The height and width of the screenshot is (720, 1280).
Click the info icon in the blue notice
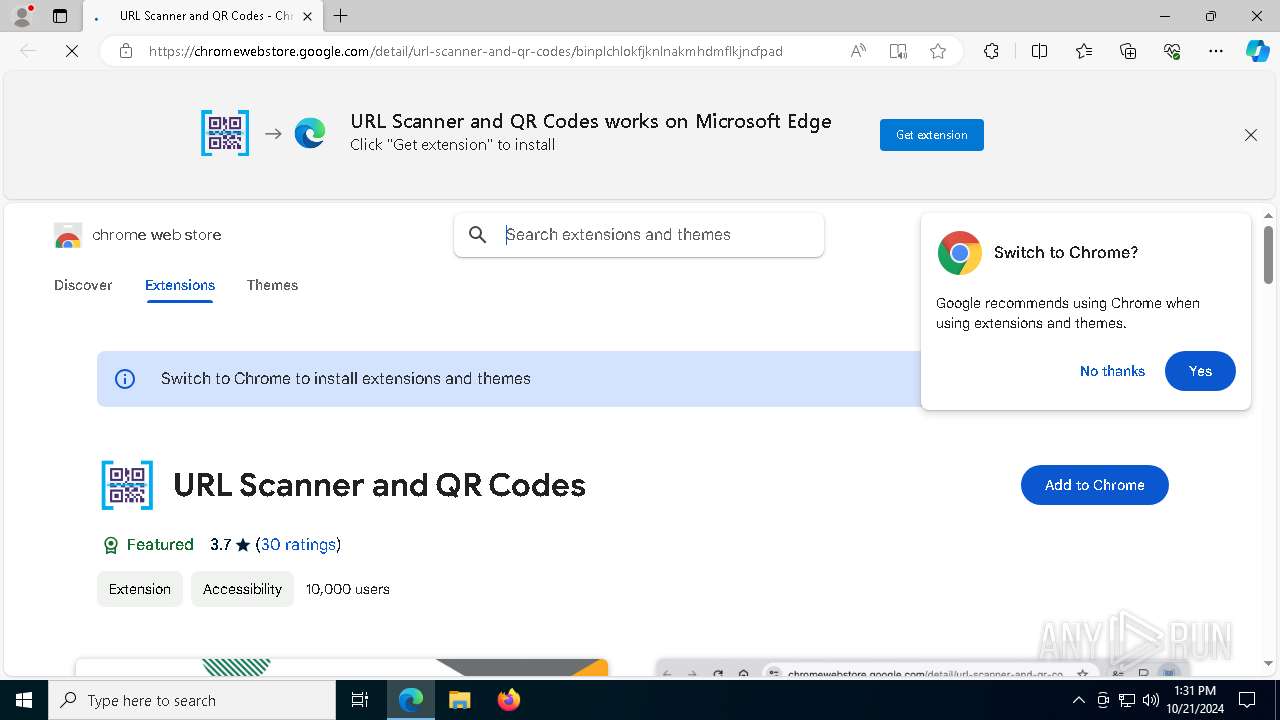125,379
